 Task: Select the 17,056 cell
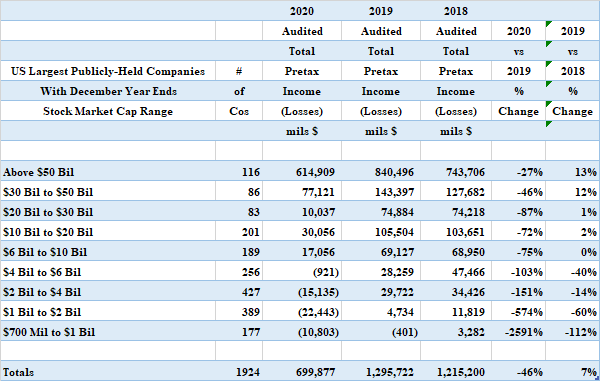tap(318, 252)
